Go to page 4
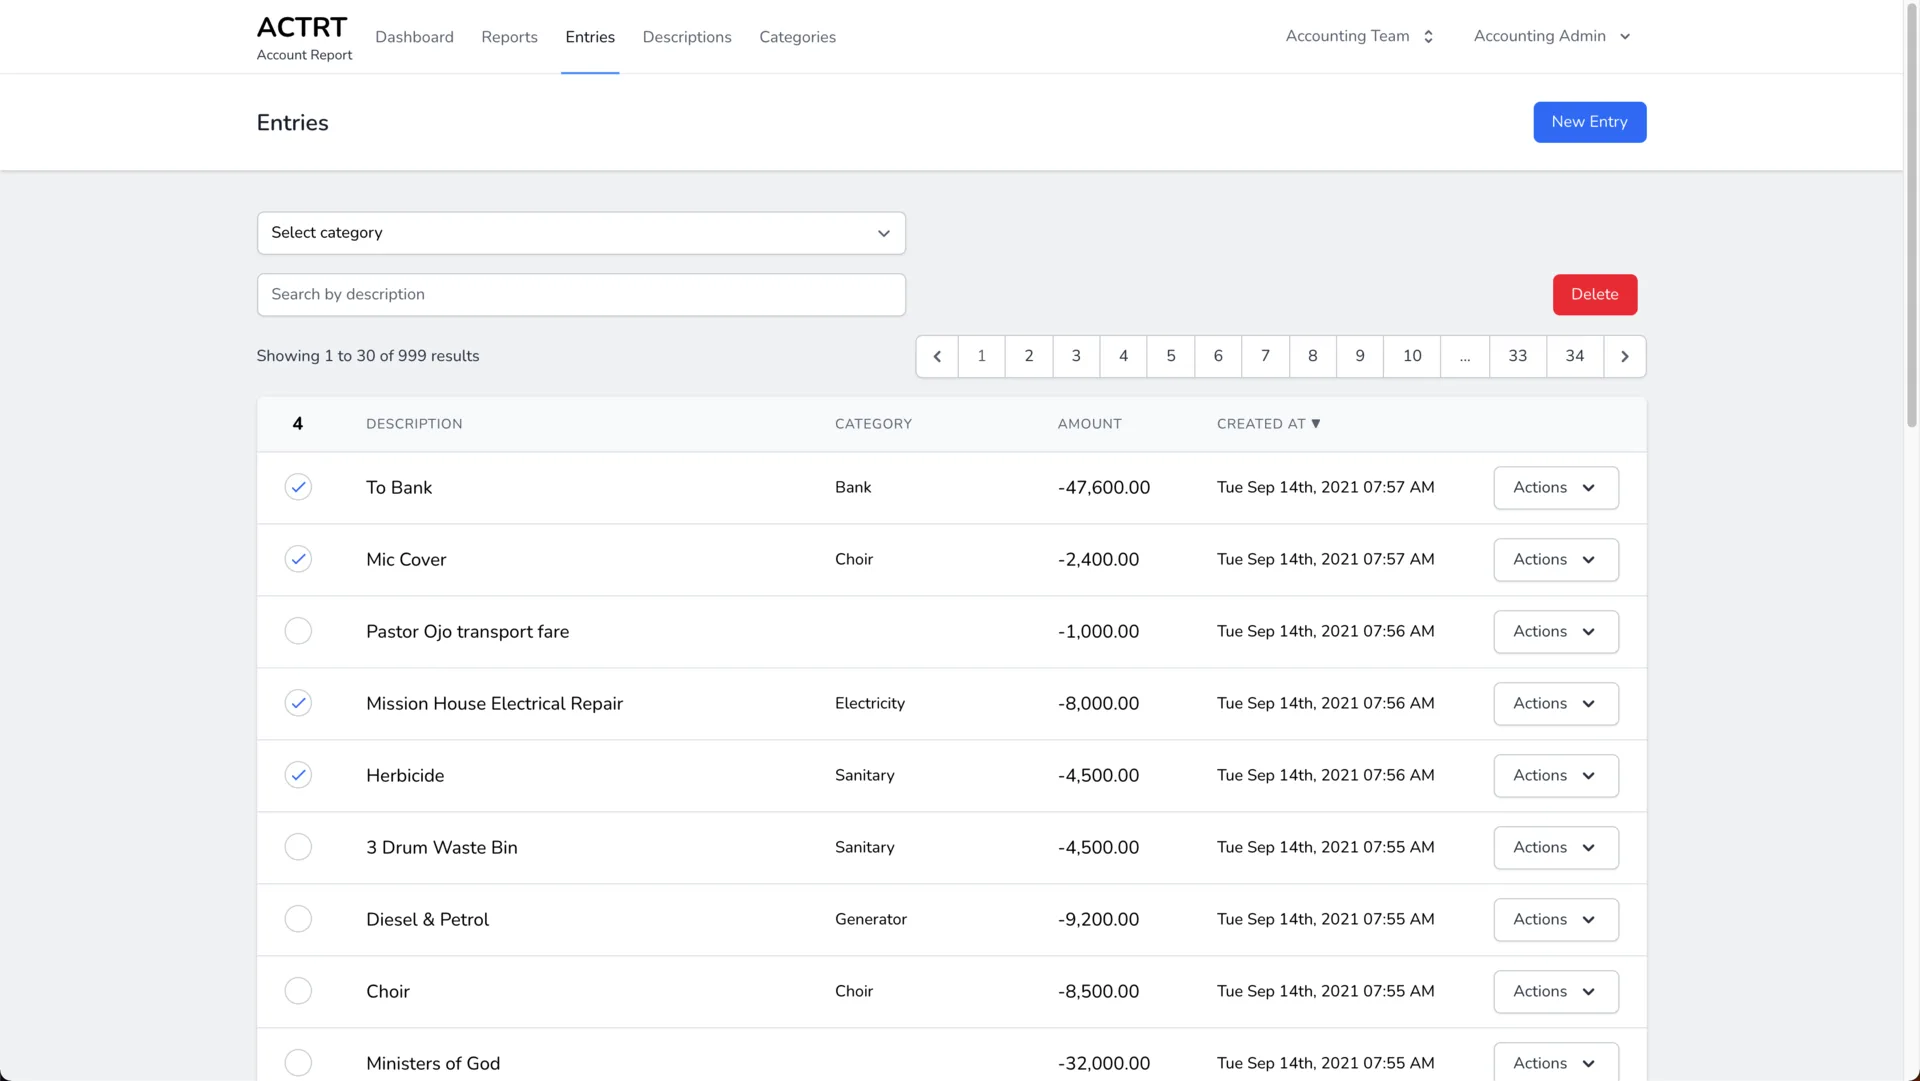This screenshot has width=1920, height=1081. (1123, 356)
